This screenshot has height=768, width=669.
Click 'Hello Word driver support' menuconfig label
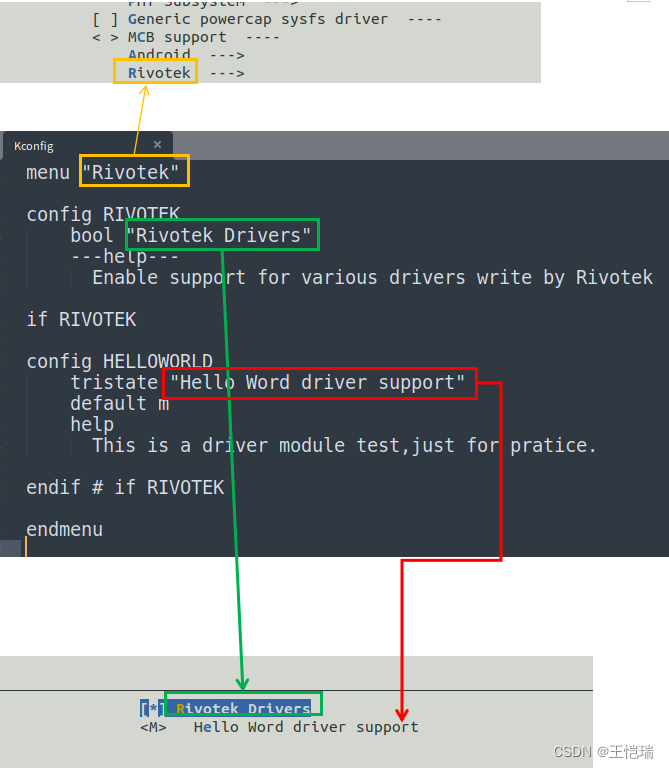306,727
